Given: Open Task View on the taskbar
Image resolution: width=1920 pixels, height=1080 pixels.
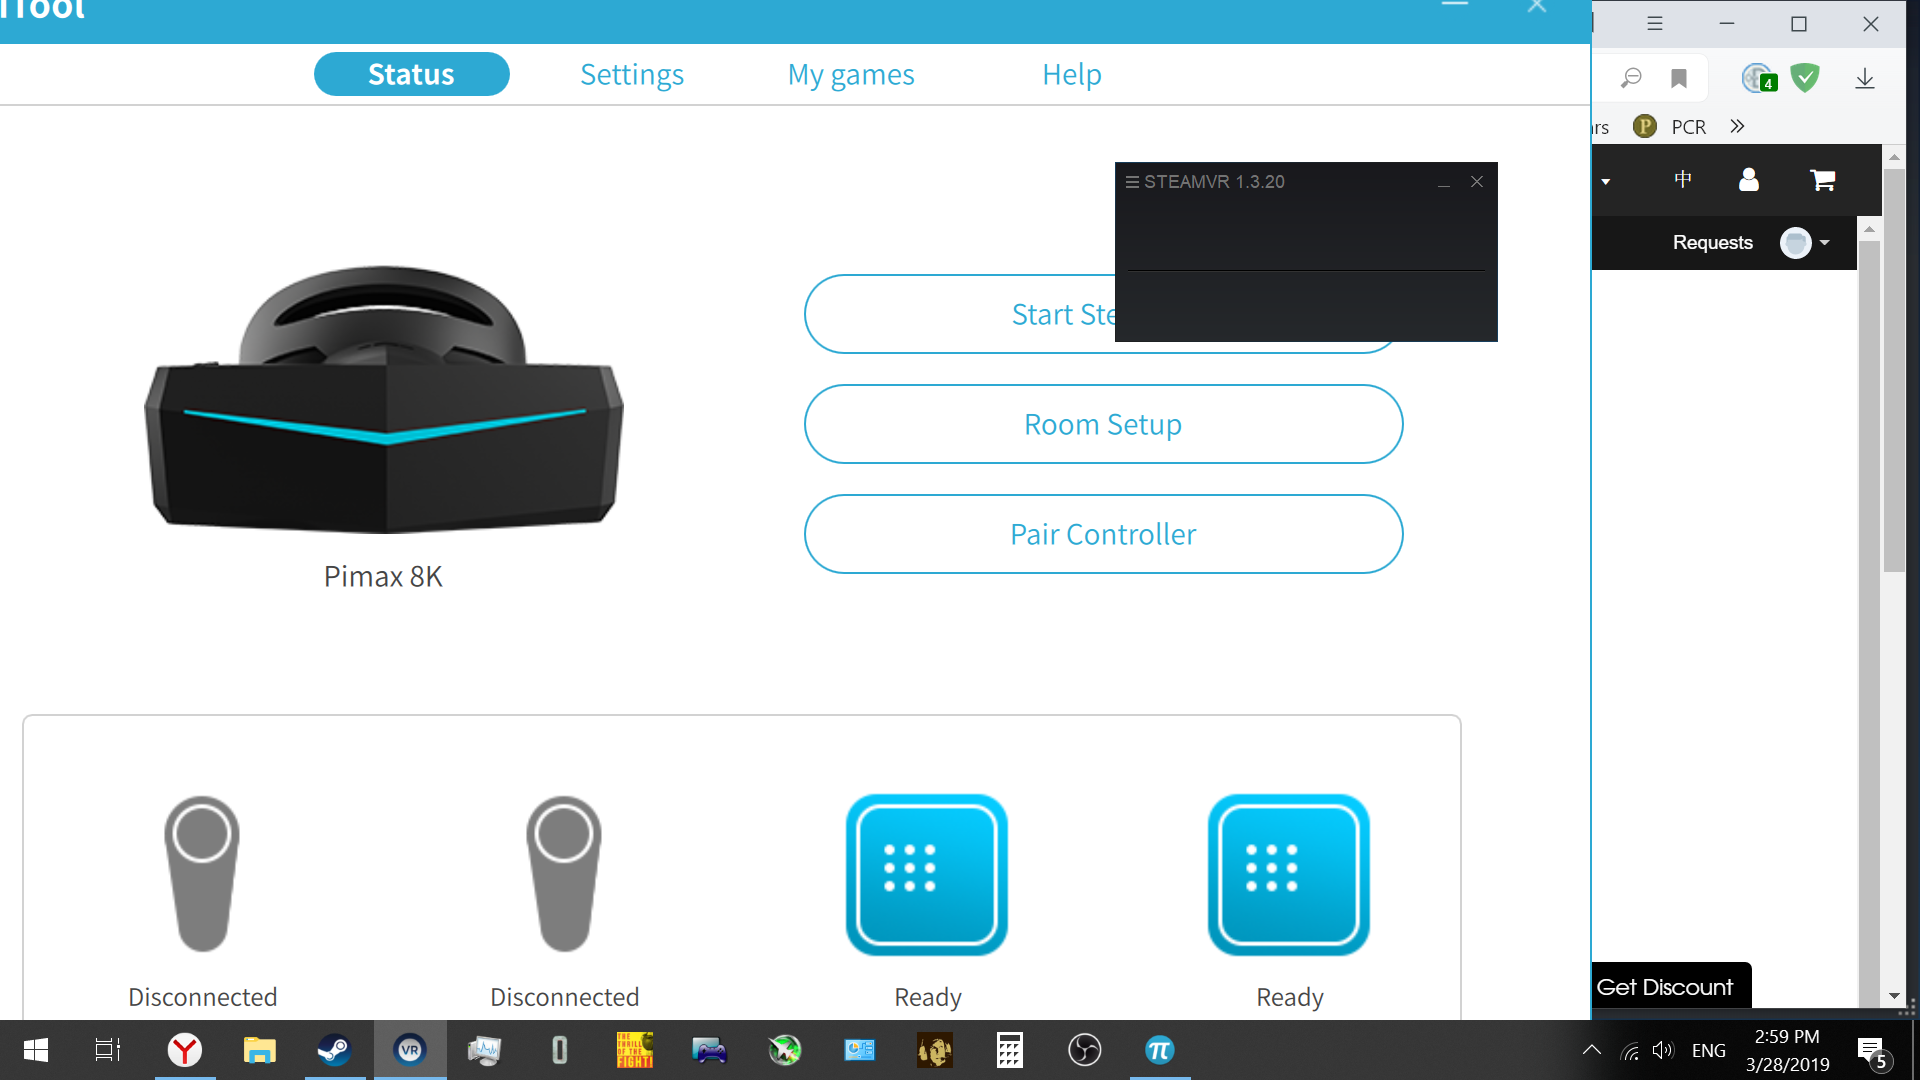Looking at the screenshot, I should coord(108,1050).
